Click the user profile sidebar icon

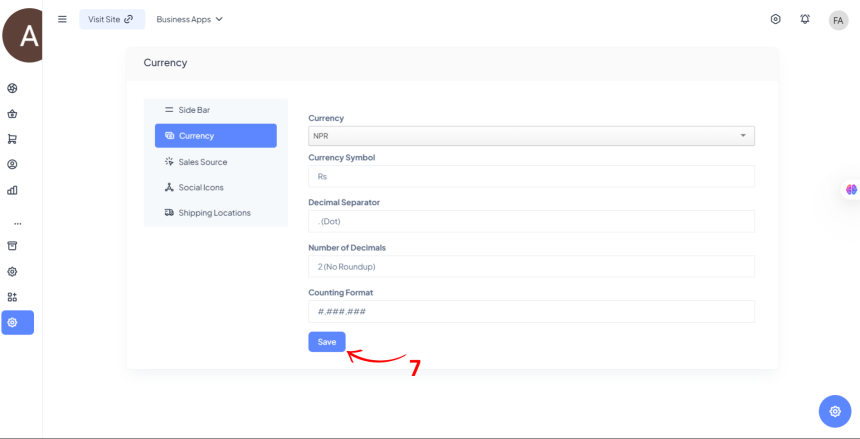(x=12, y=164)
